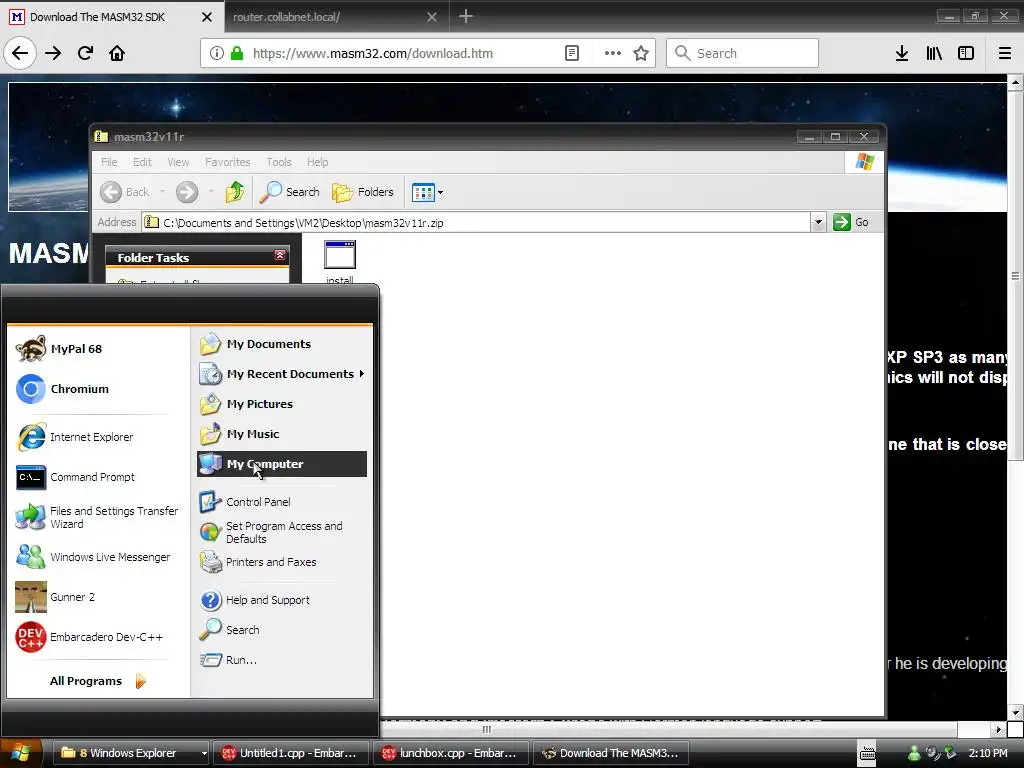Viewport: 1024px width, 768px height.
Task: Open Favorites menu in masm32v11r window
Action: click(227, 162)
